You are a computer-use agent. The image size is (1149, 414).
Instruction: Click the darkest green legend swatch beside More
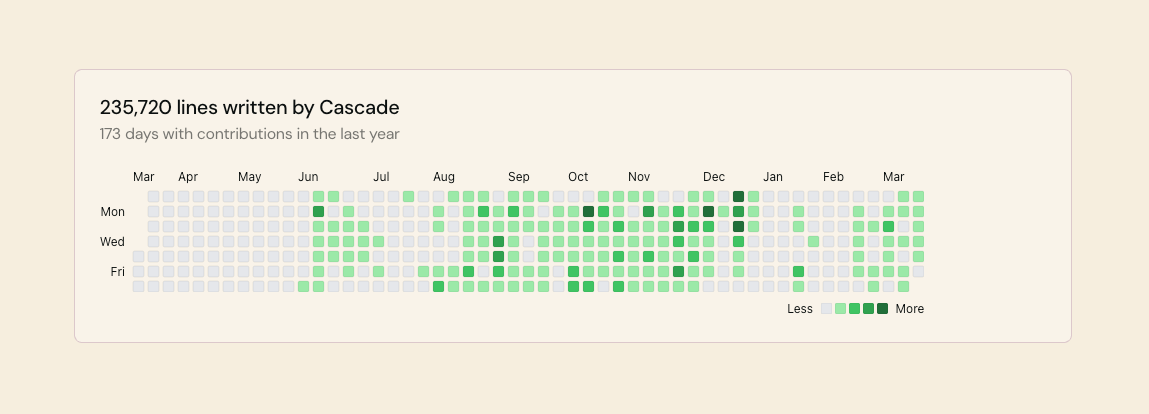click(x=882, y=308)
